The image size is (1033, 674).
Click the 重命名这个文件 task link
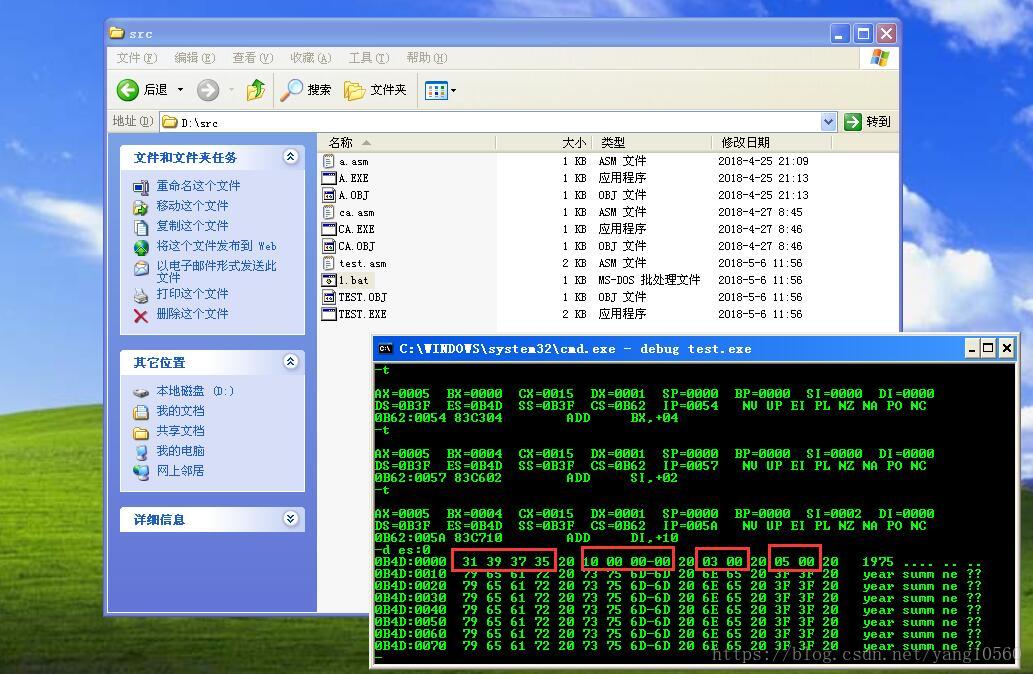(198, 186)
